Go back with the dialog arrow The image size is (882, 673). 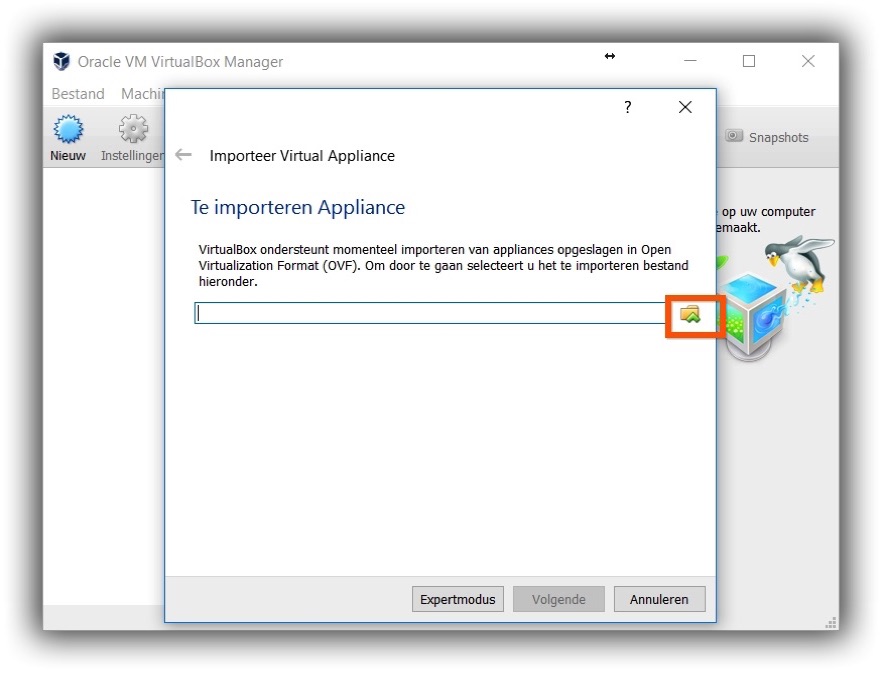point(183,155)
